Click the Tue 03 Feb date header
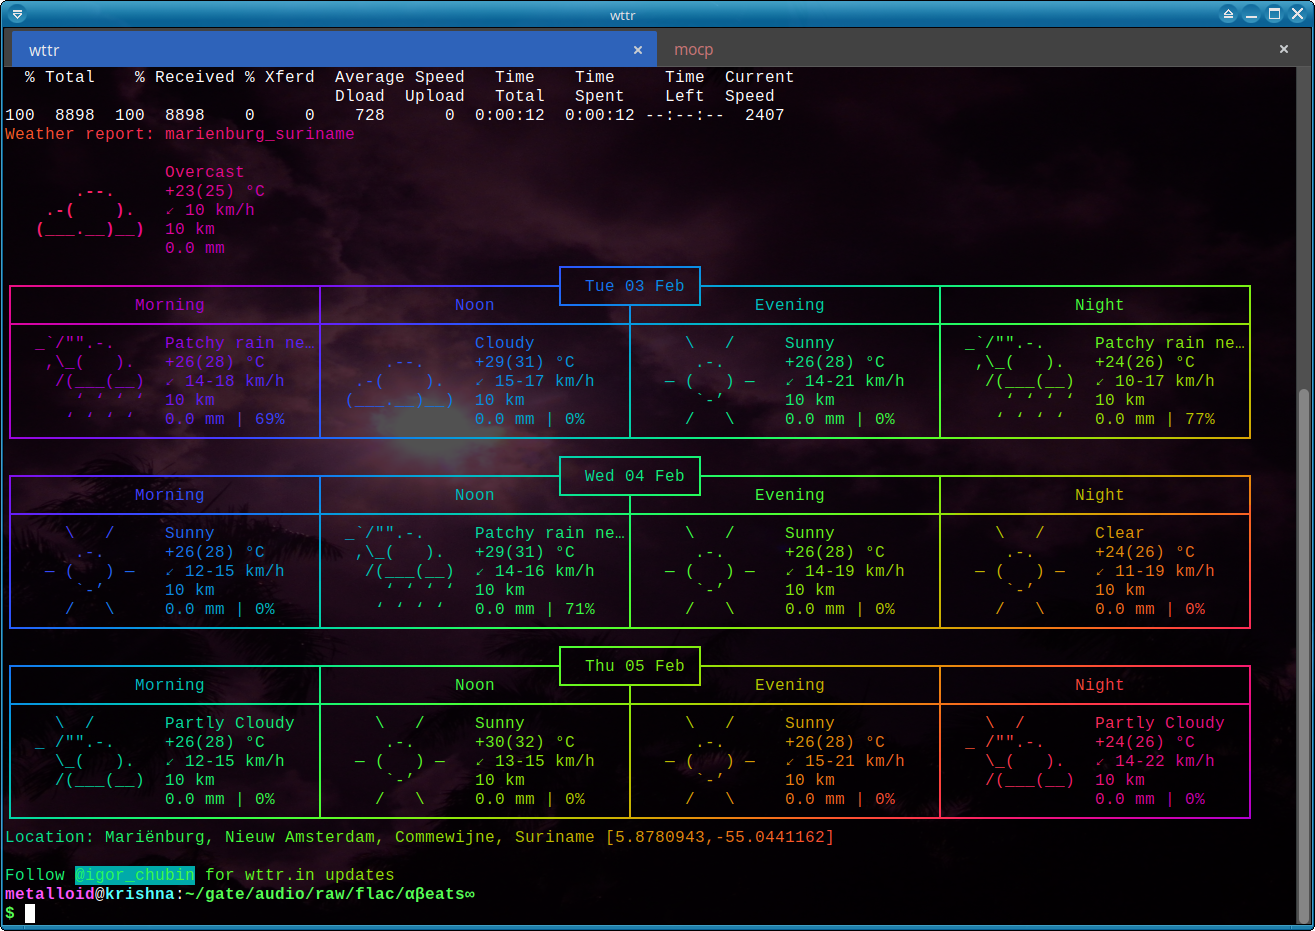The height and width of the screenshot is (931, 1315). pyautogui.click(x=634, y=286)
